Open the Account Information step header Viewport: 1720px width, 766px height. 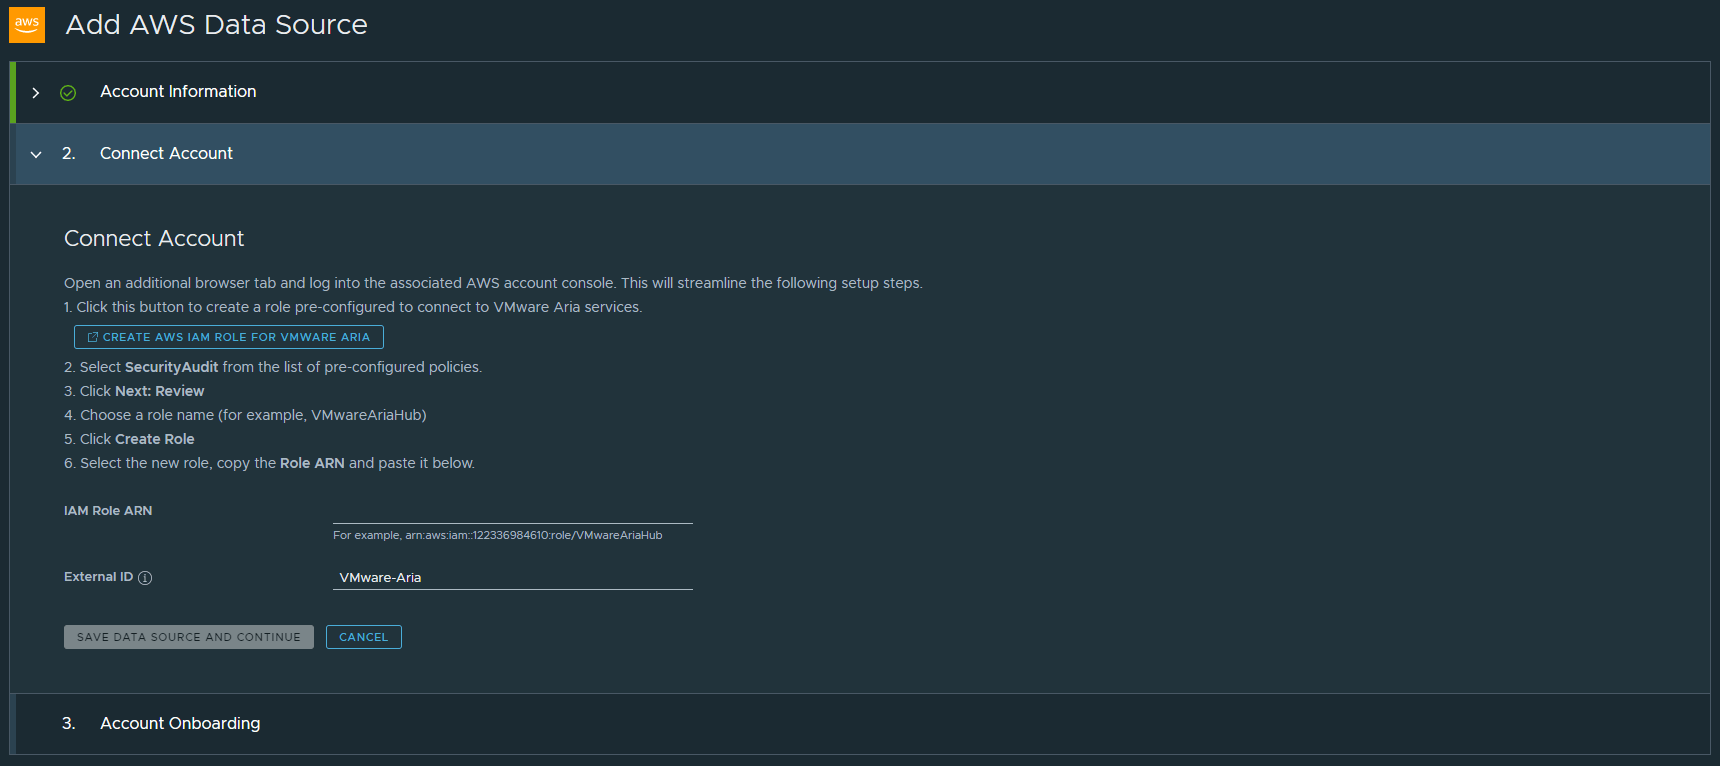[860, 92]
